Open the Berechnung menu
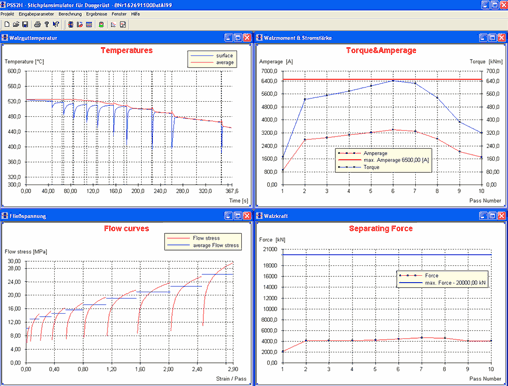Screen dimensions: 508x386 point(70,14)
